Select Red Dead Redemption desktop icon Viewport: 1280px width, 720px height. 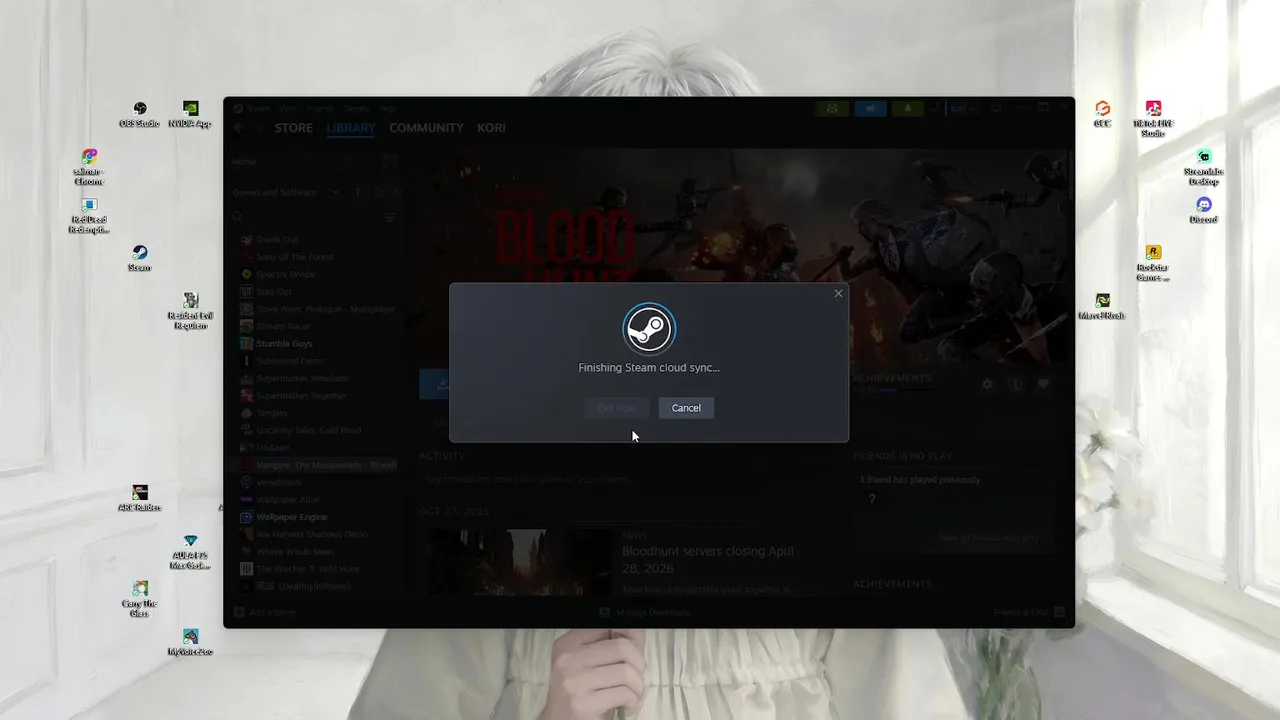click(x=89, y=216)
